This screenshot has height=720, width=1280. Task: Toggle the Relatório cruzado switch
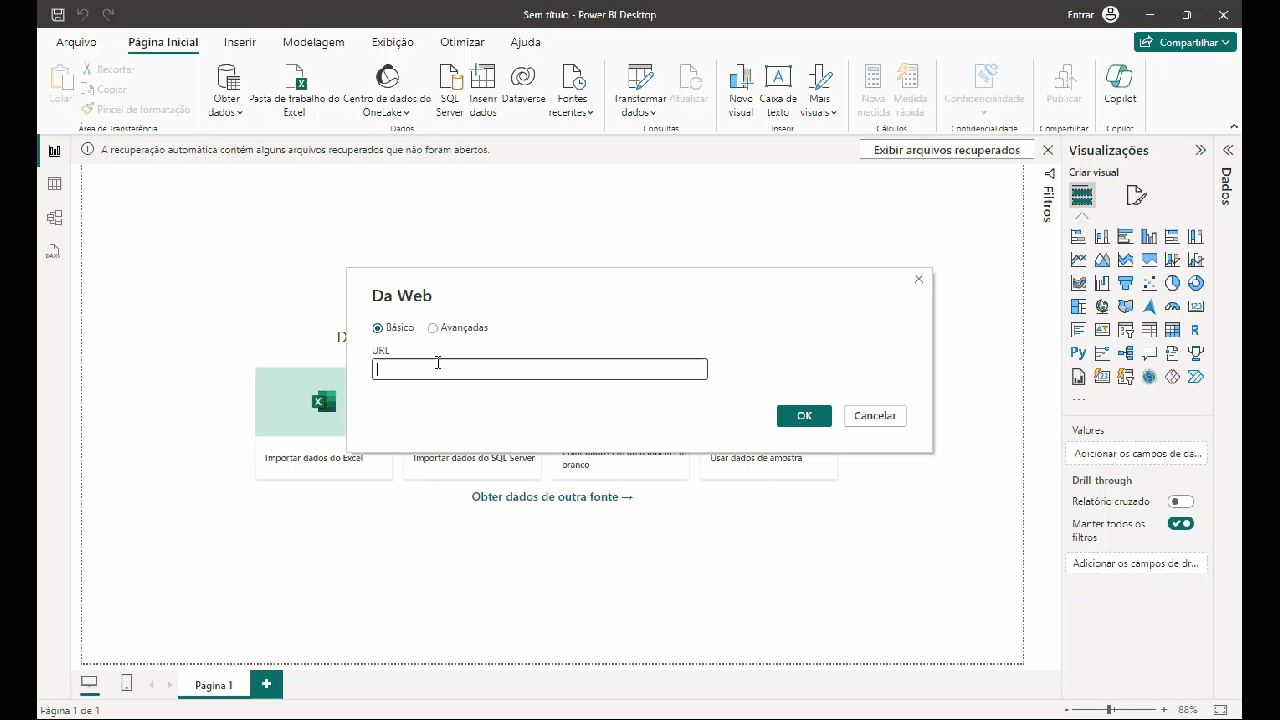click(x=1181, y=502)
